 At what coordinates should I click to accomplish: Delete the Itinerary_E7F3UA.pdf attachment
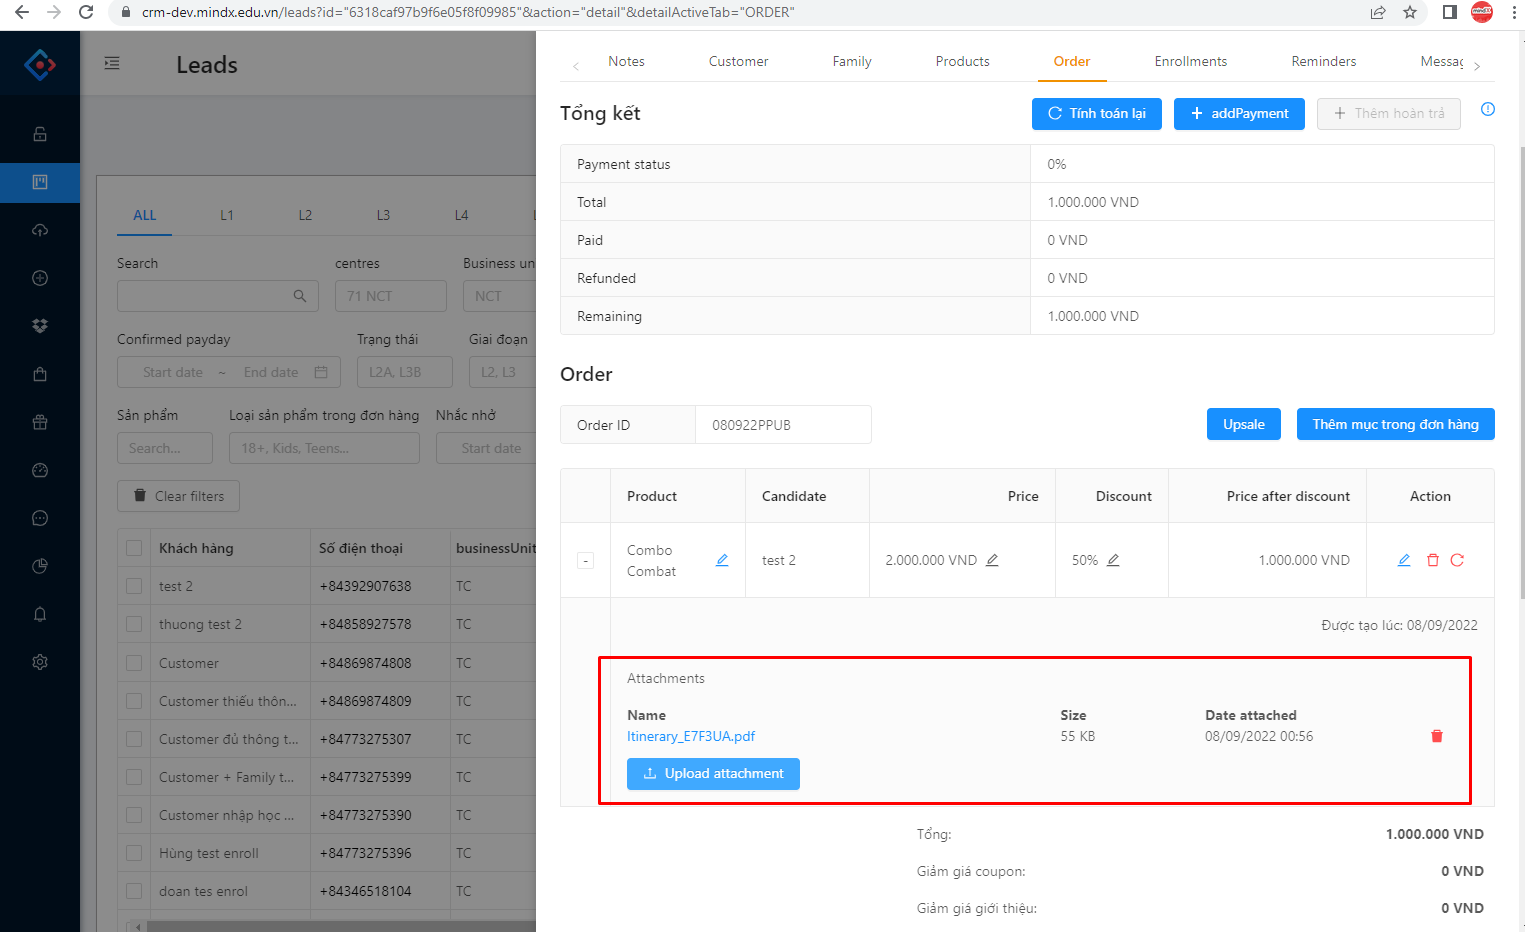tap(1437, 736)
